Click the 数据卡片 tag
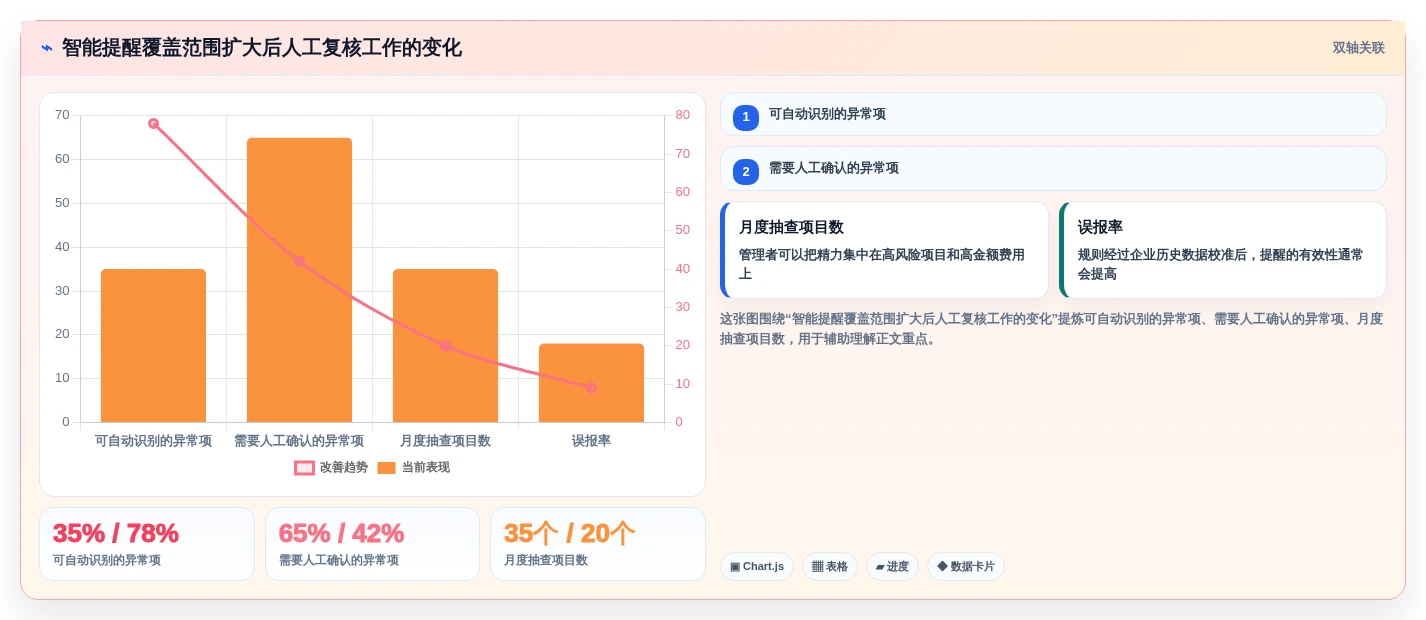The width and height of the screenshot is (1426, 620). click(x=966, y=566)
